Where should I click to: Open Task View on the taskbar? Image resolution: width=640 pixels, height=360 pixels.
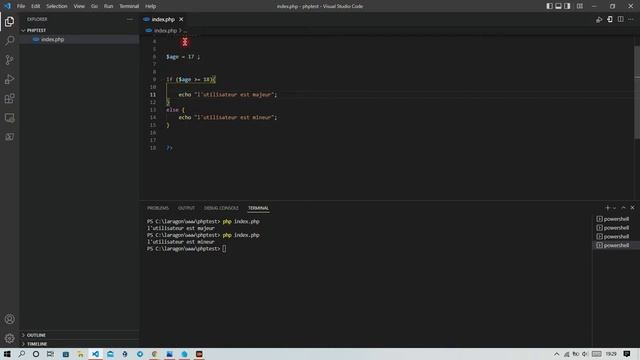(x=50, y=354)
